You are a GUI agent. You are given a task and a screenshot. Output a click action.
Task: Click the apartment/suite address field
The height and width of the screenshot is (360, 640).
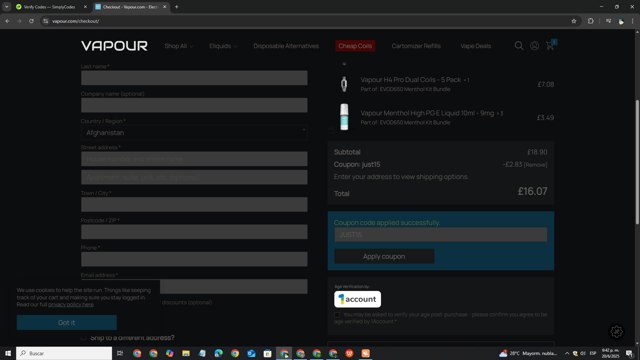click(194, 177)
